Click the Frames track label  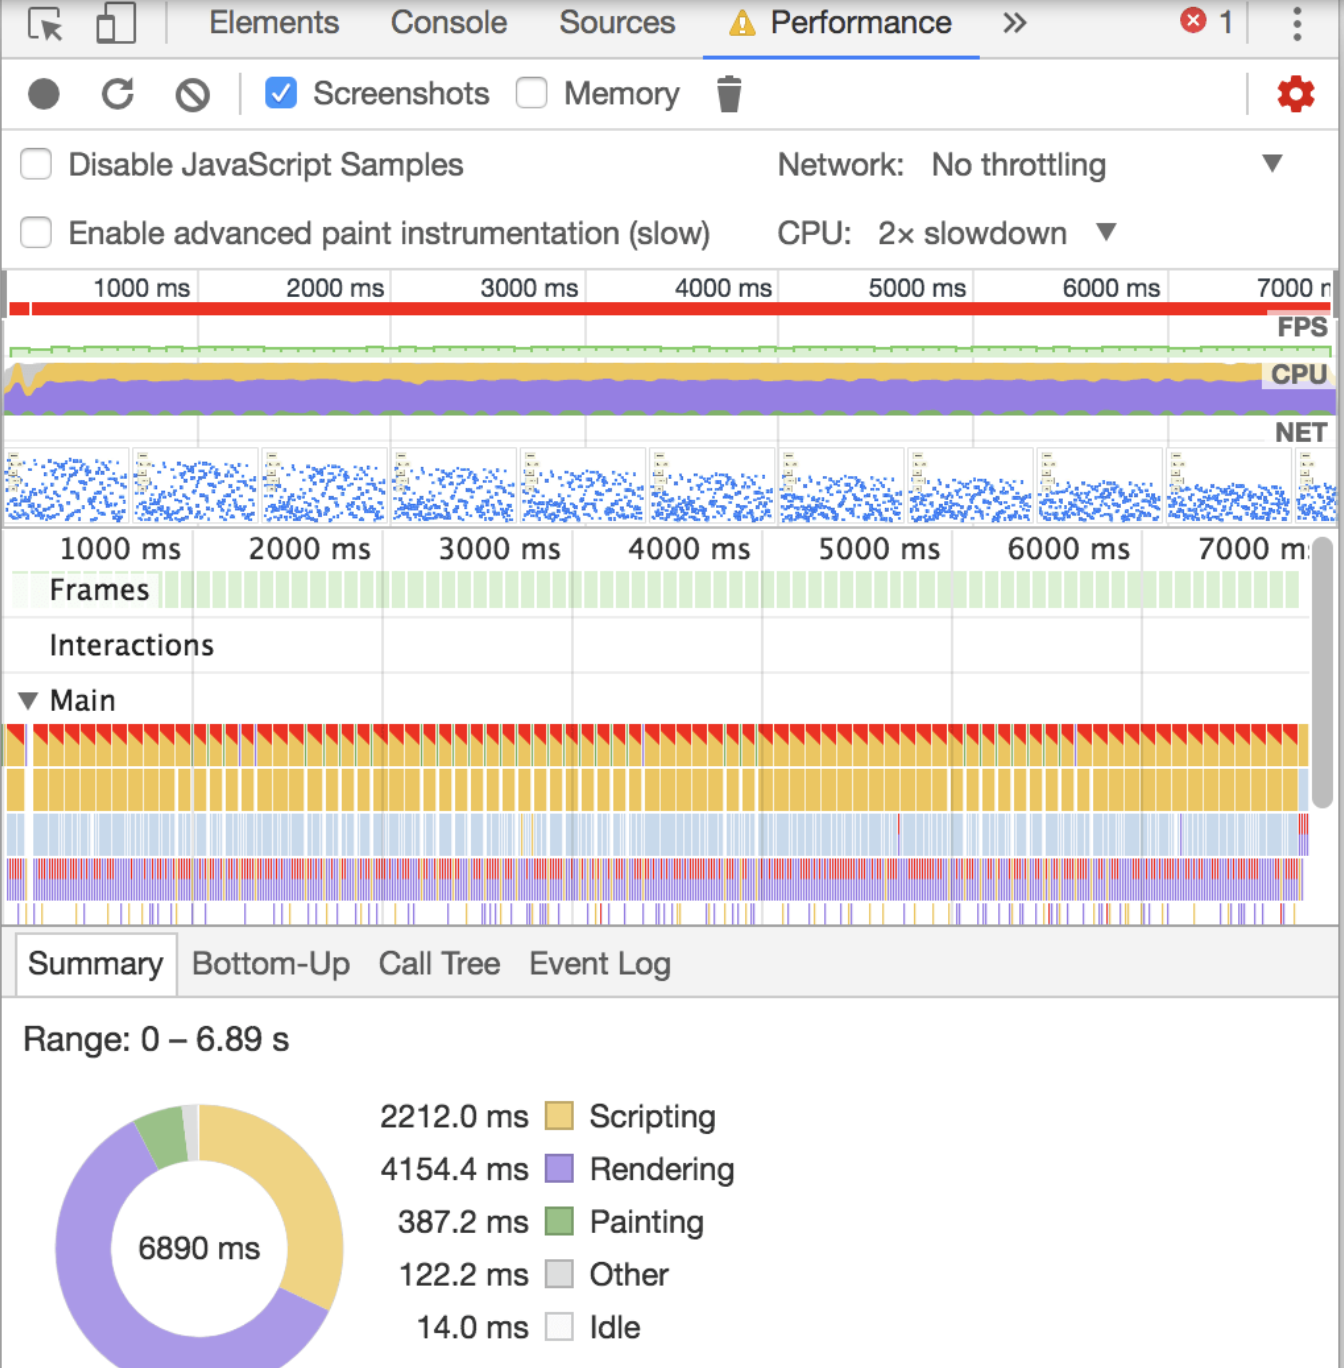(99, 590)
